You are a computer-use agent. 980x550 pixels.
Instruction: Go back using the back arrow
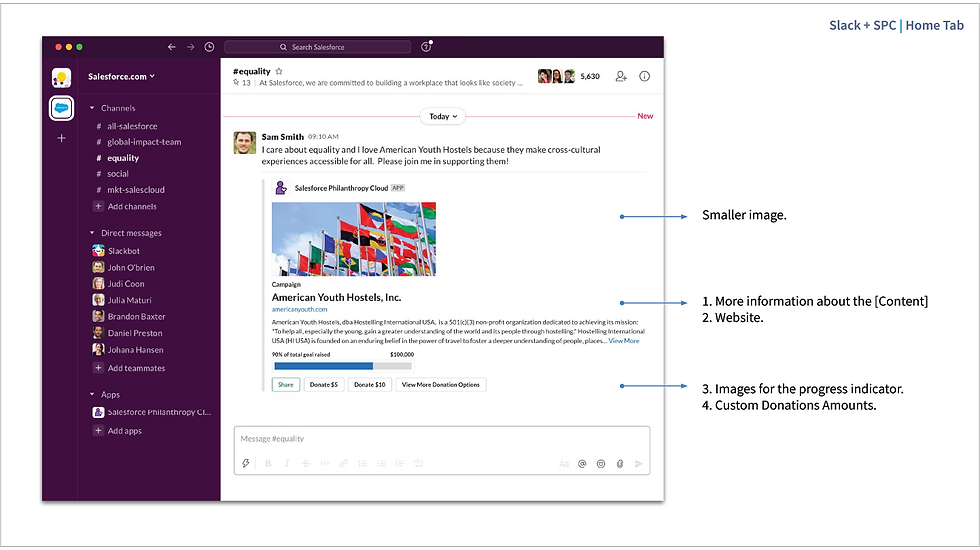[x=171, y=47]
